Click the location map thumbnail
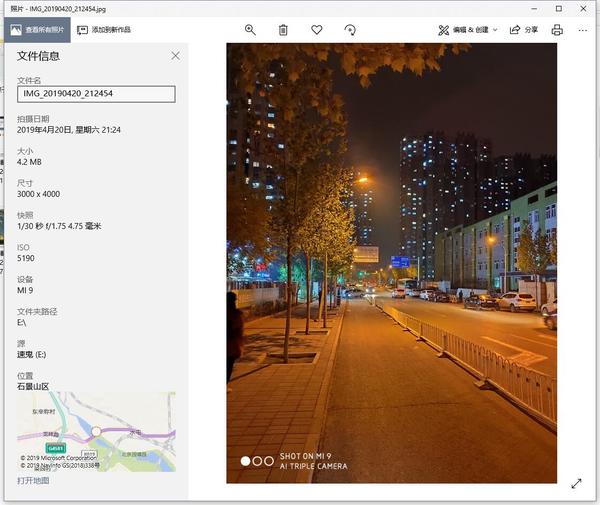This screenshot has height=505, width=600. point(96,432)
